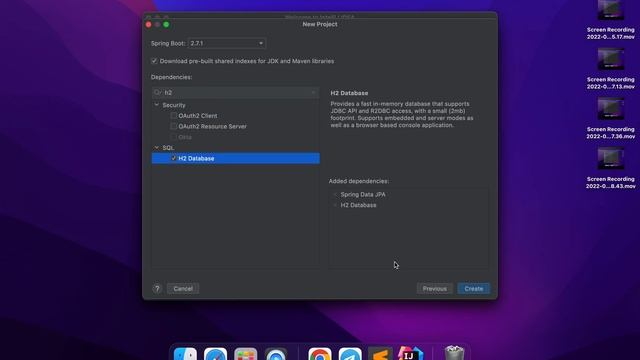Image resolution: width=640 pixels, height=360 pixels.
Task: Open the Screen Recording 7.13.mov desktop file
Action: tap(611, 69)
